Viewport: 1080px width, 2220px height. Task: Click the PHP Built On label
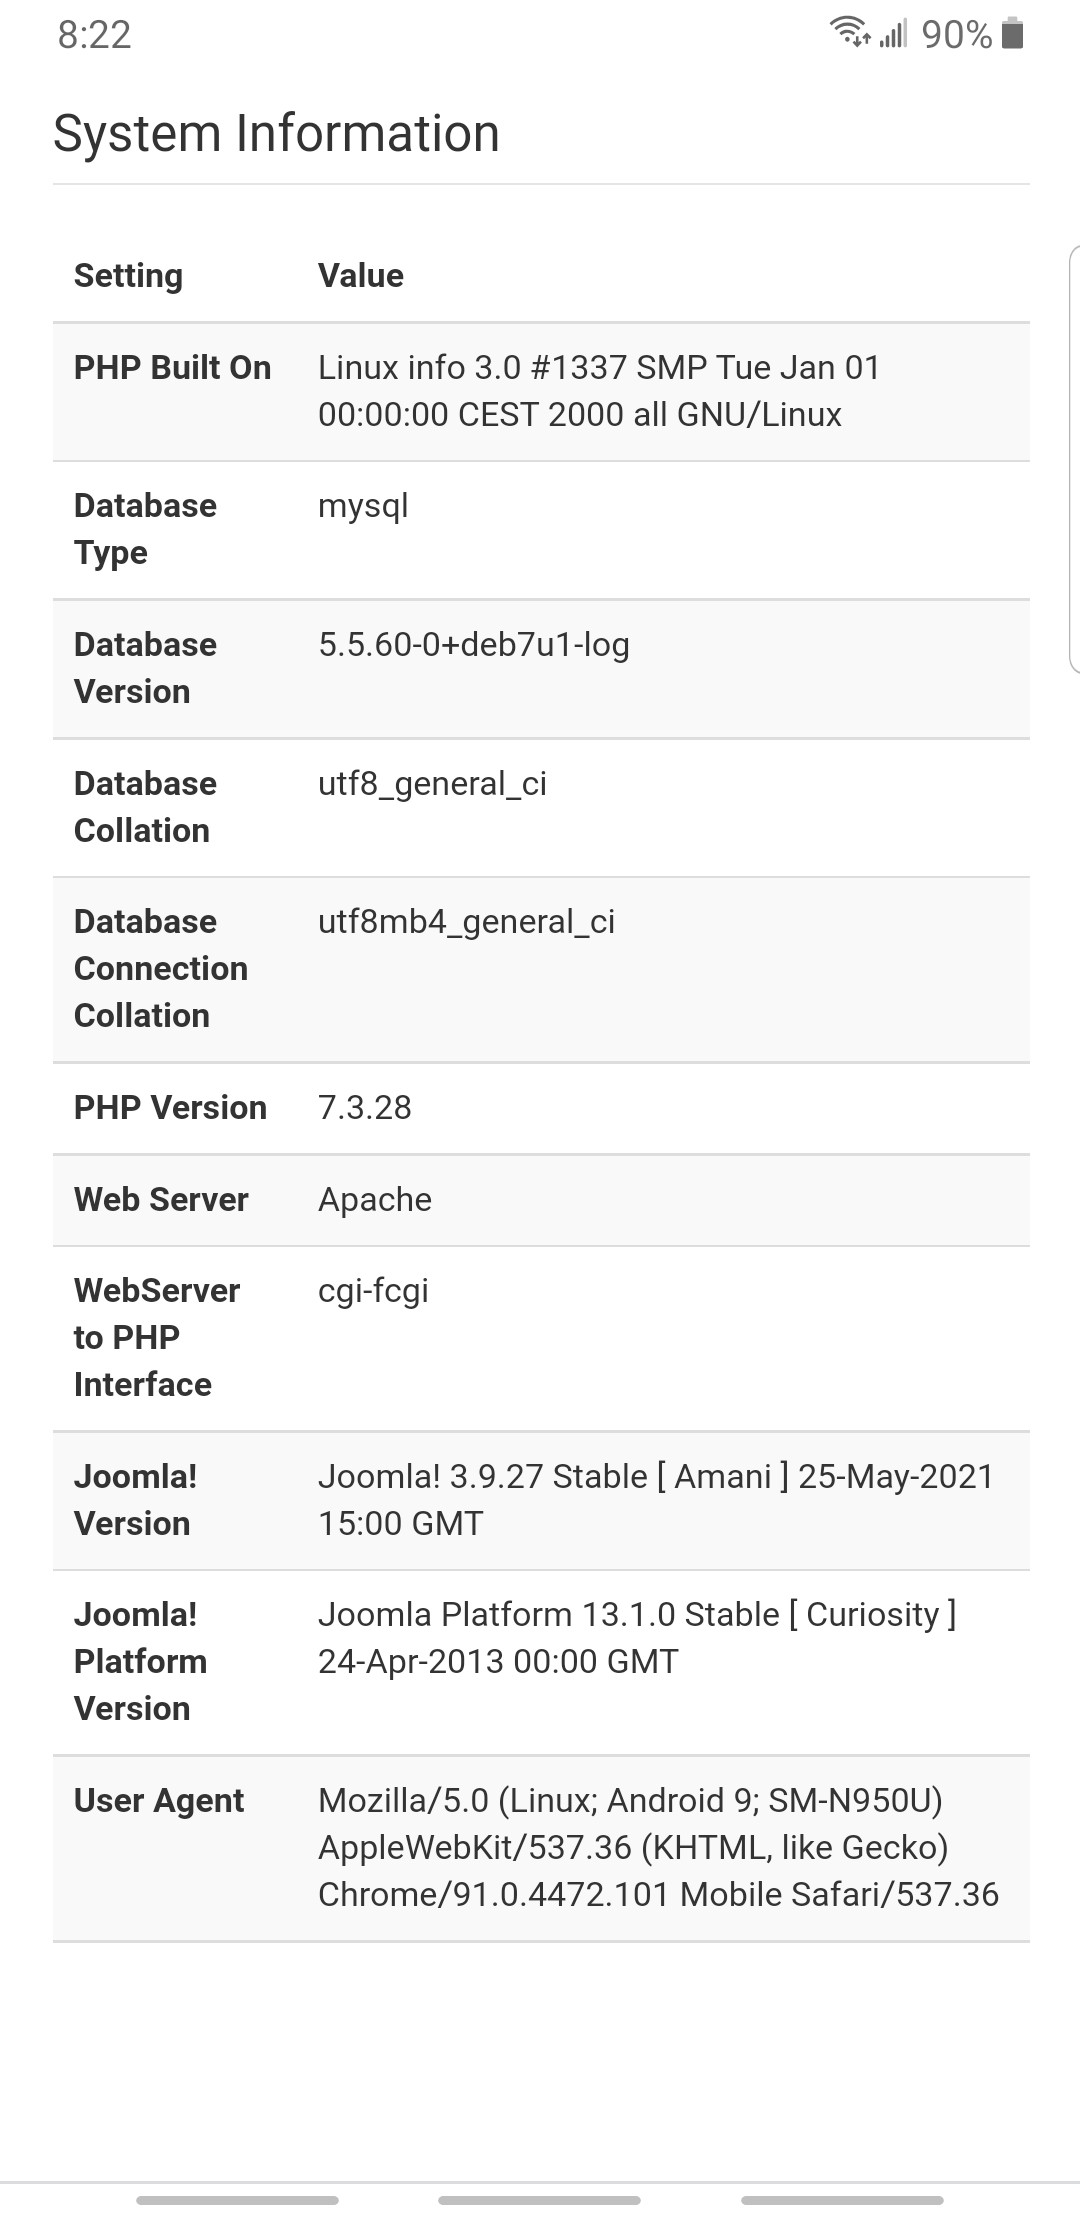click(x=172, y=368)
